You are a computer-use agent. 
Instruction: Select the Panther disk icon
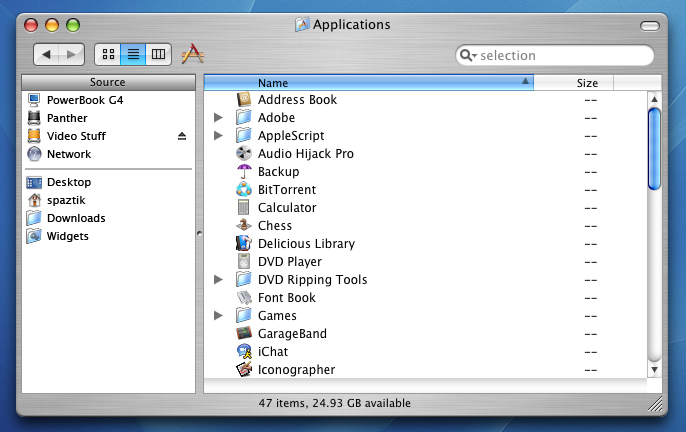[34, 118]
